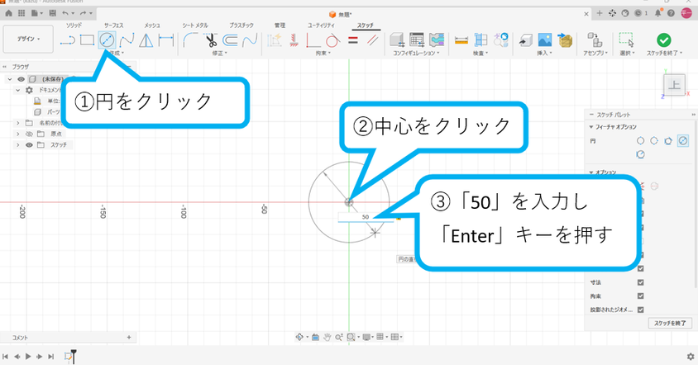The width and height of the screenshot is (698, 365).
Task: Click スケッチを終了 button in Sketch Palette
Action: click(670, 323)
